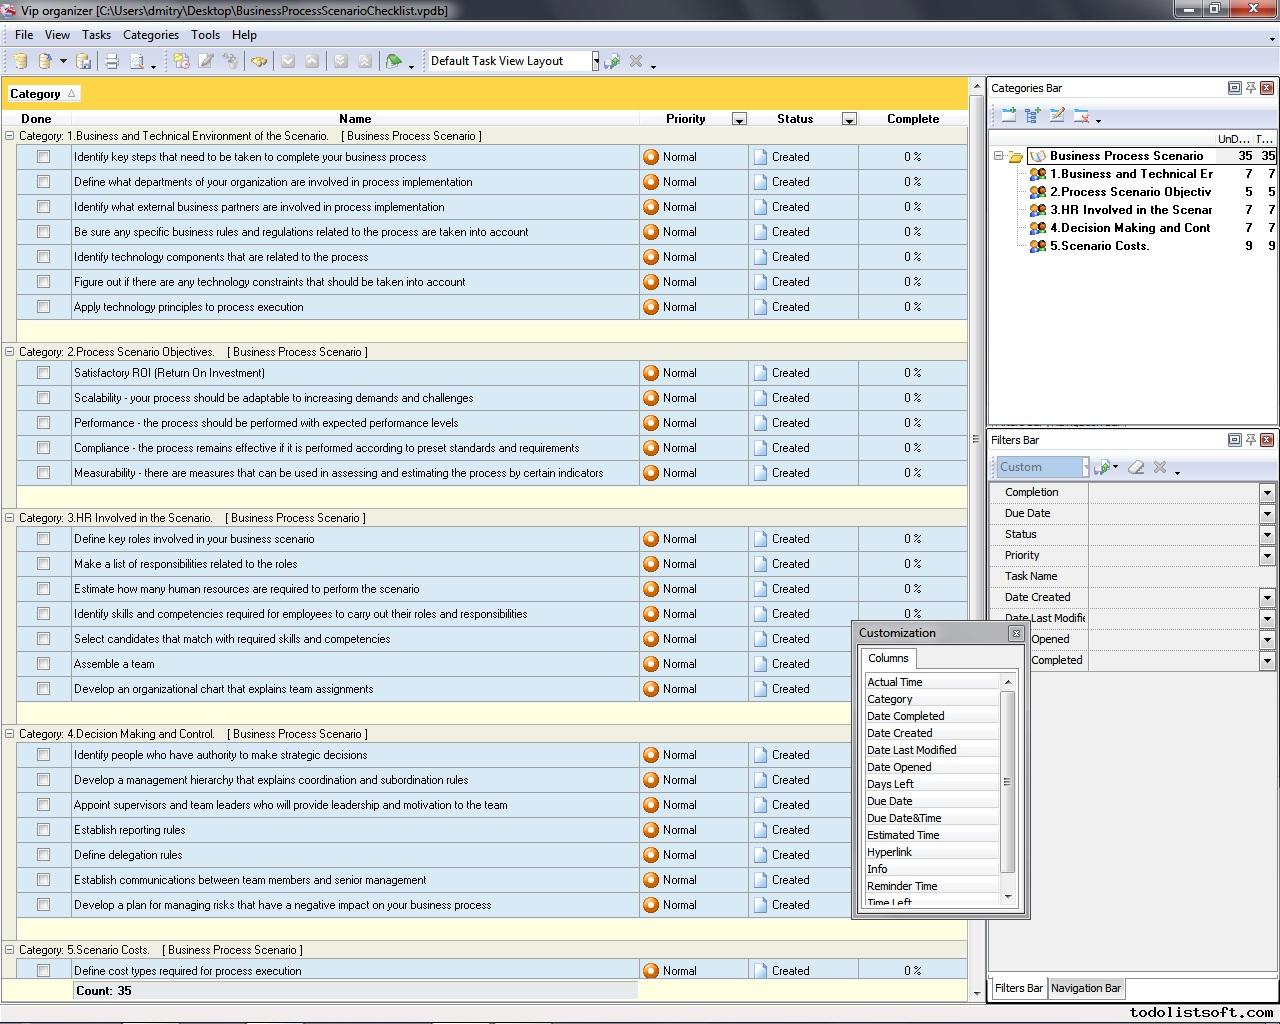This screenshot has height=1024, width=1280.
Task: Click the add subcategory tree icon
Action: (1033, 116)
